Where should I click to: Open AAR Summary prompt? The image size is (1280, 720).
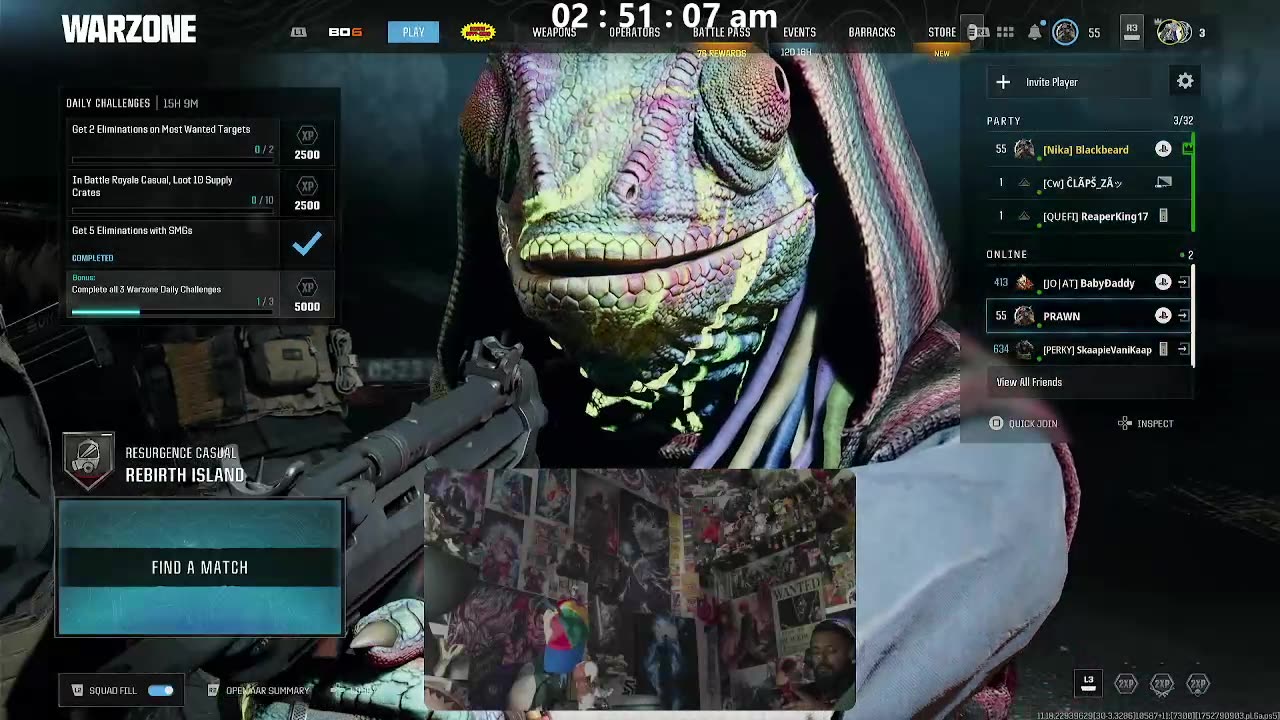(x=257, y=690)
